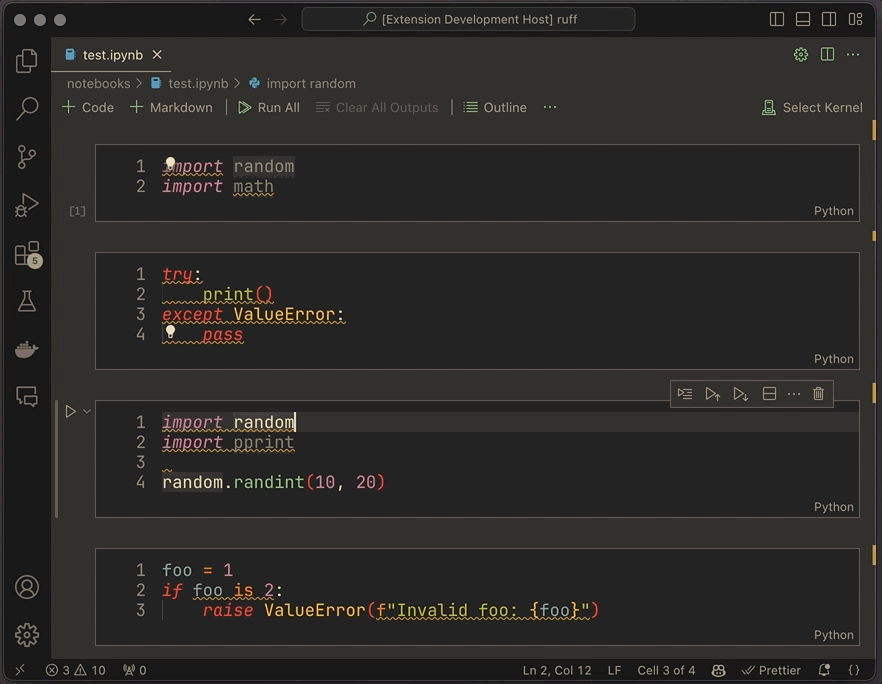
Task: Toggle the primary side bar layout button
Action: click(777, 19)
